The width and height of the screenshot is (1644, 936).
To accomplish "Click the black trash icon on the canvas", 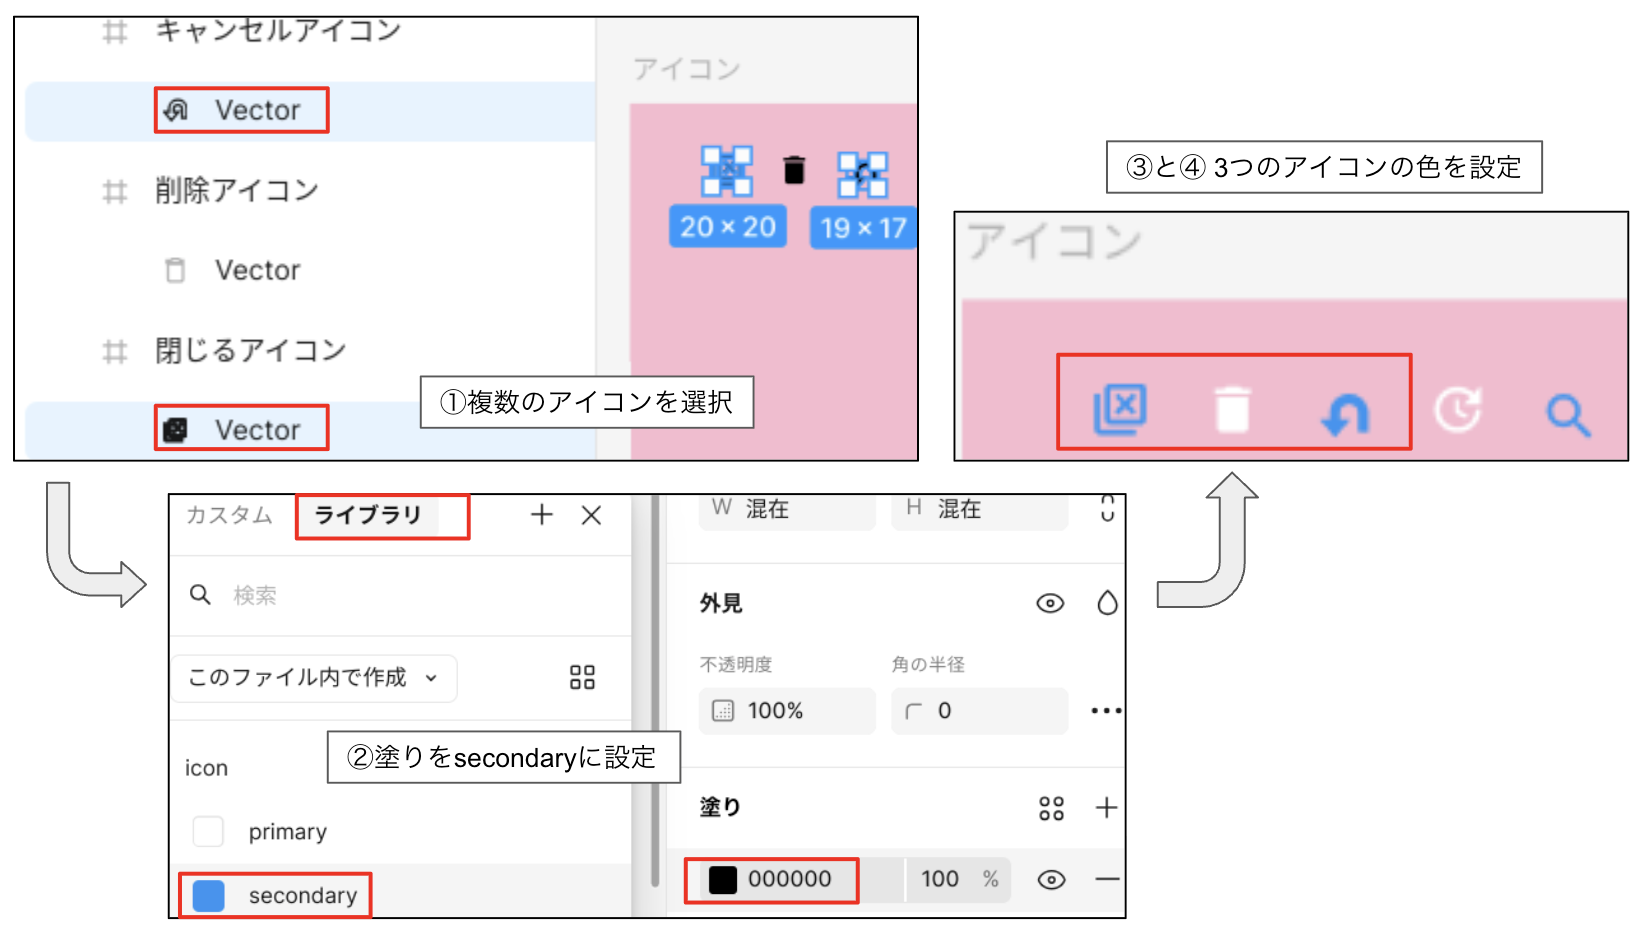I will pos(794,170).
